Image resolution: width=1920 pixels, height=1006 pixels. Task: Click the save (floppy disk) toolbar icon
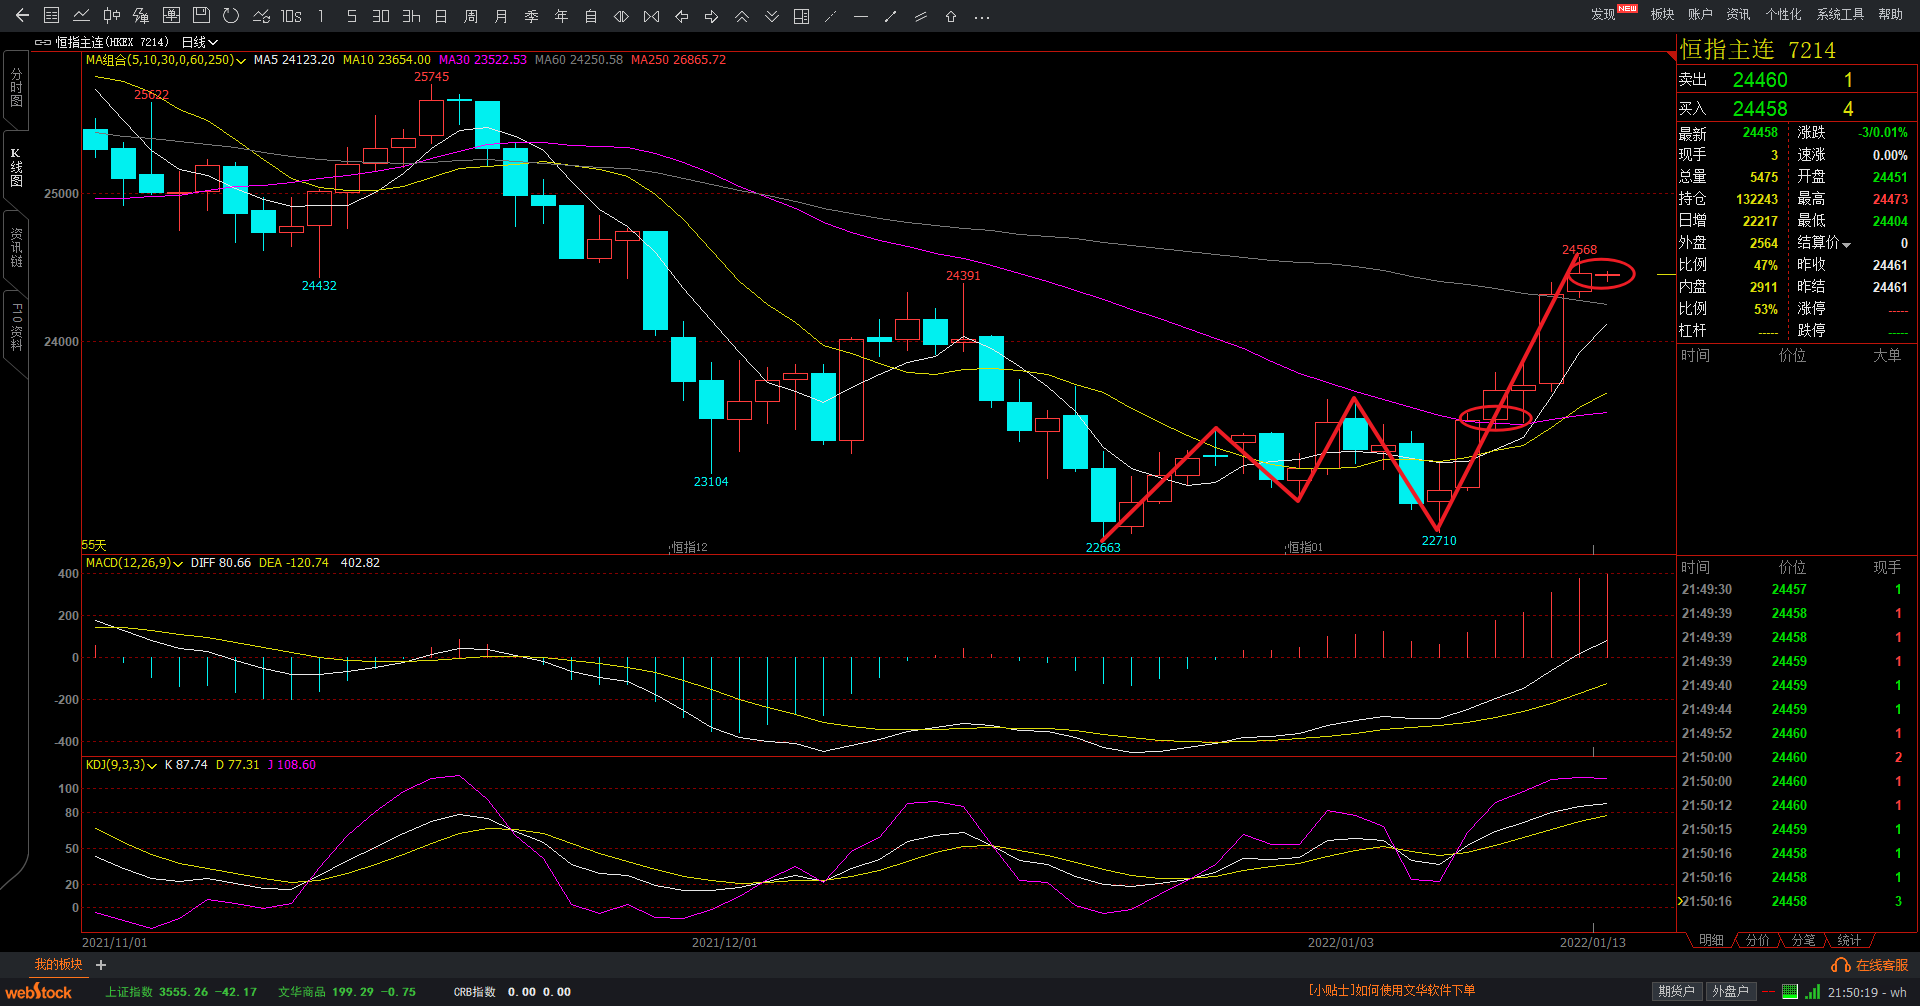(x=201, y=16)
